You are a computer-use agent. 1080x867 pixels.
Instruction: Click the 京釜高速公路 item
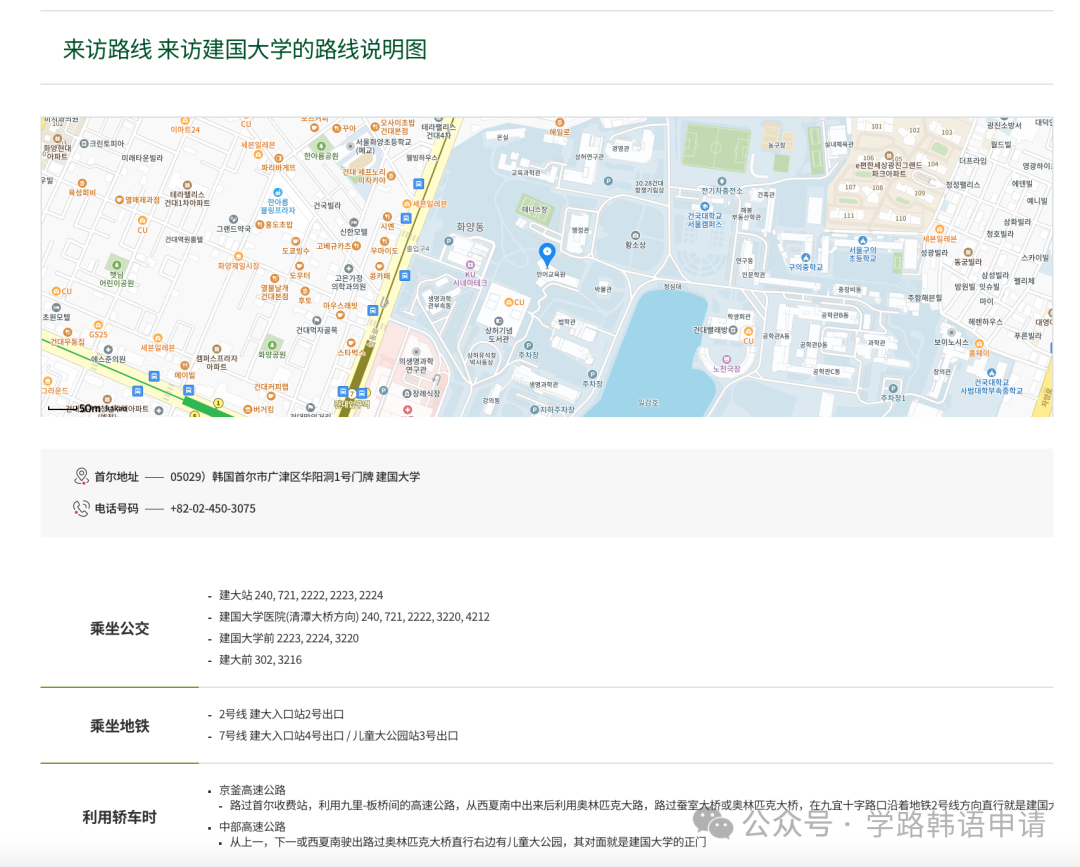click(x=252, y=790)
